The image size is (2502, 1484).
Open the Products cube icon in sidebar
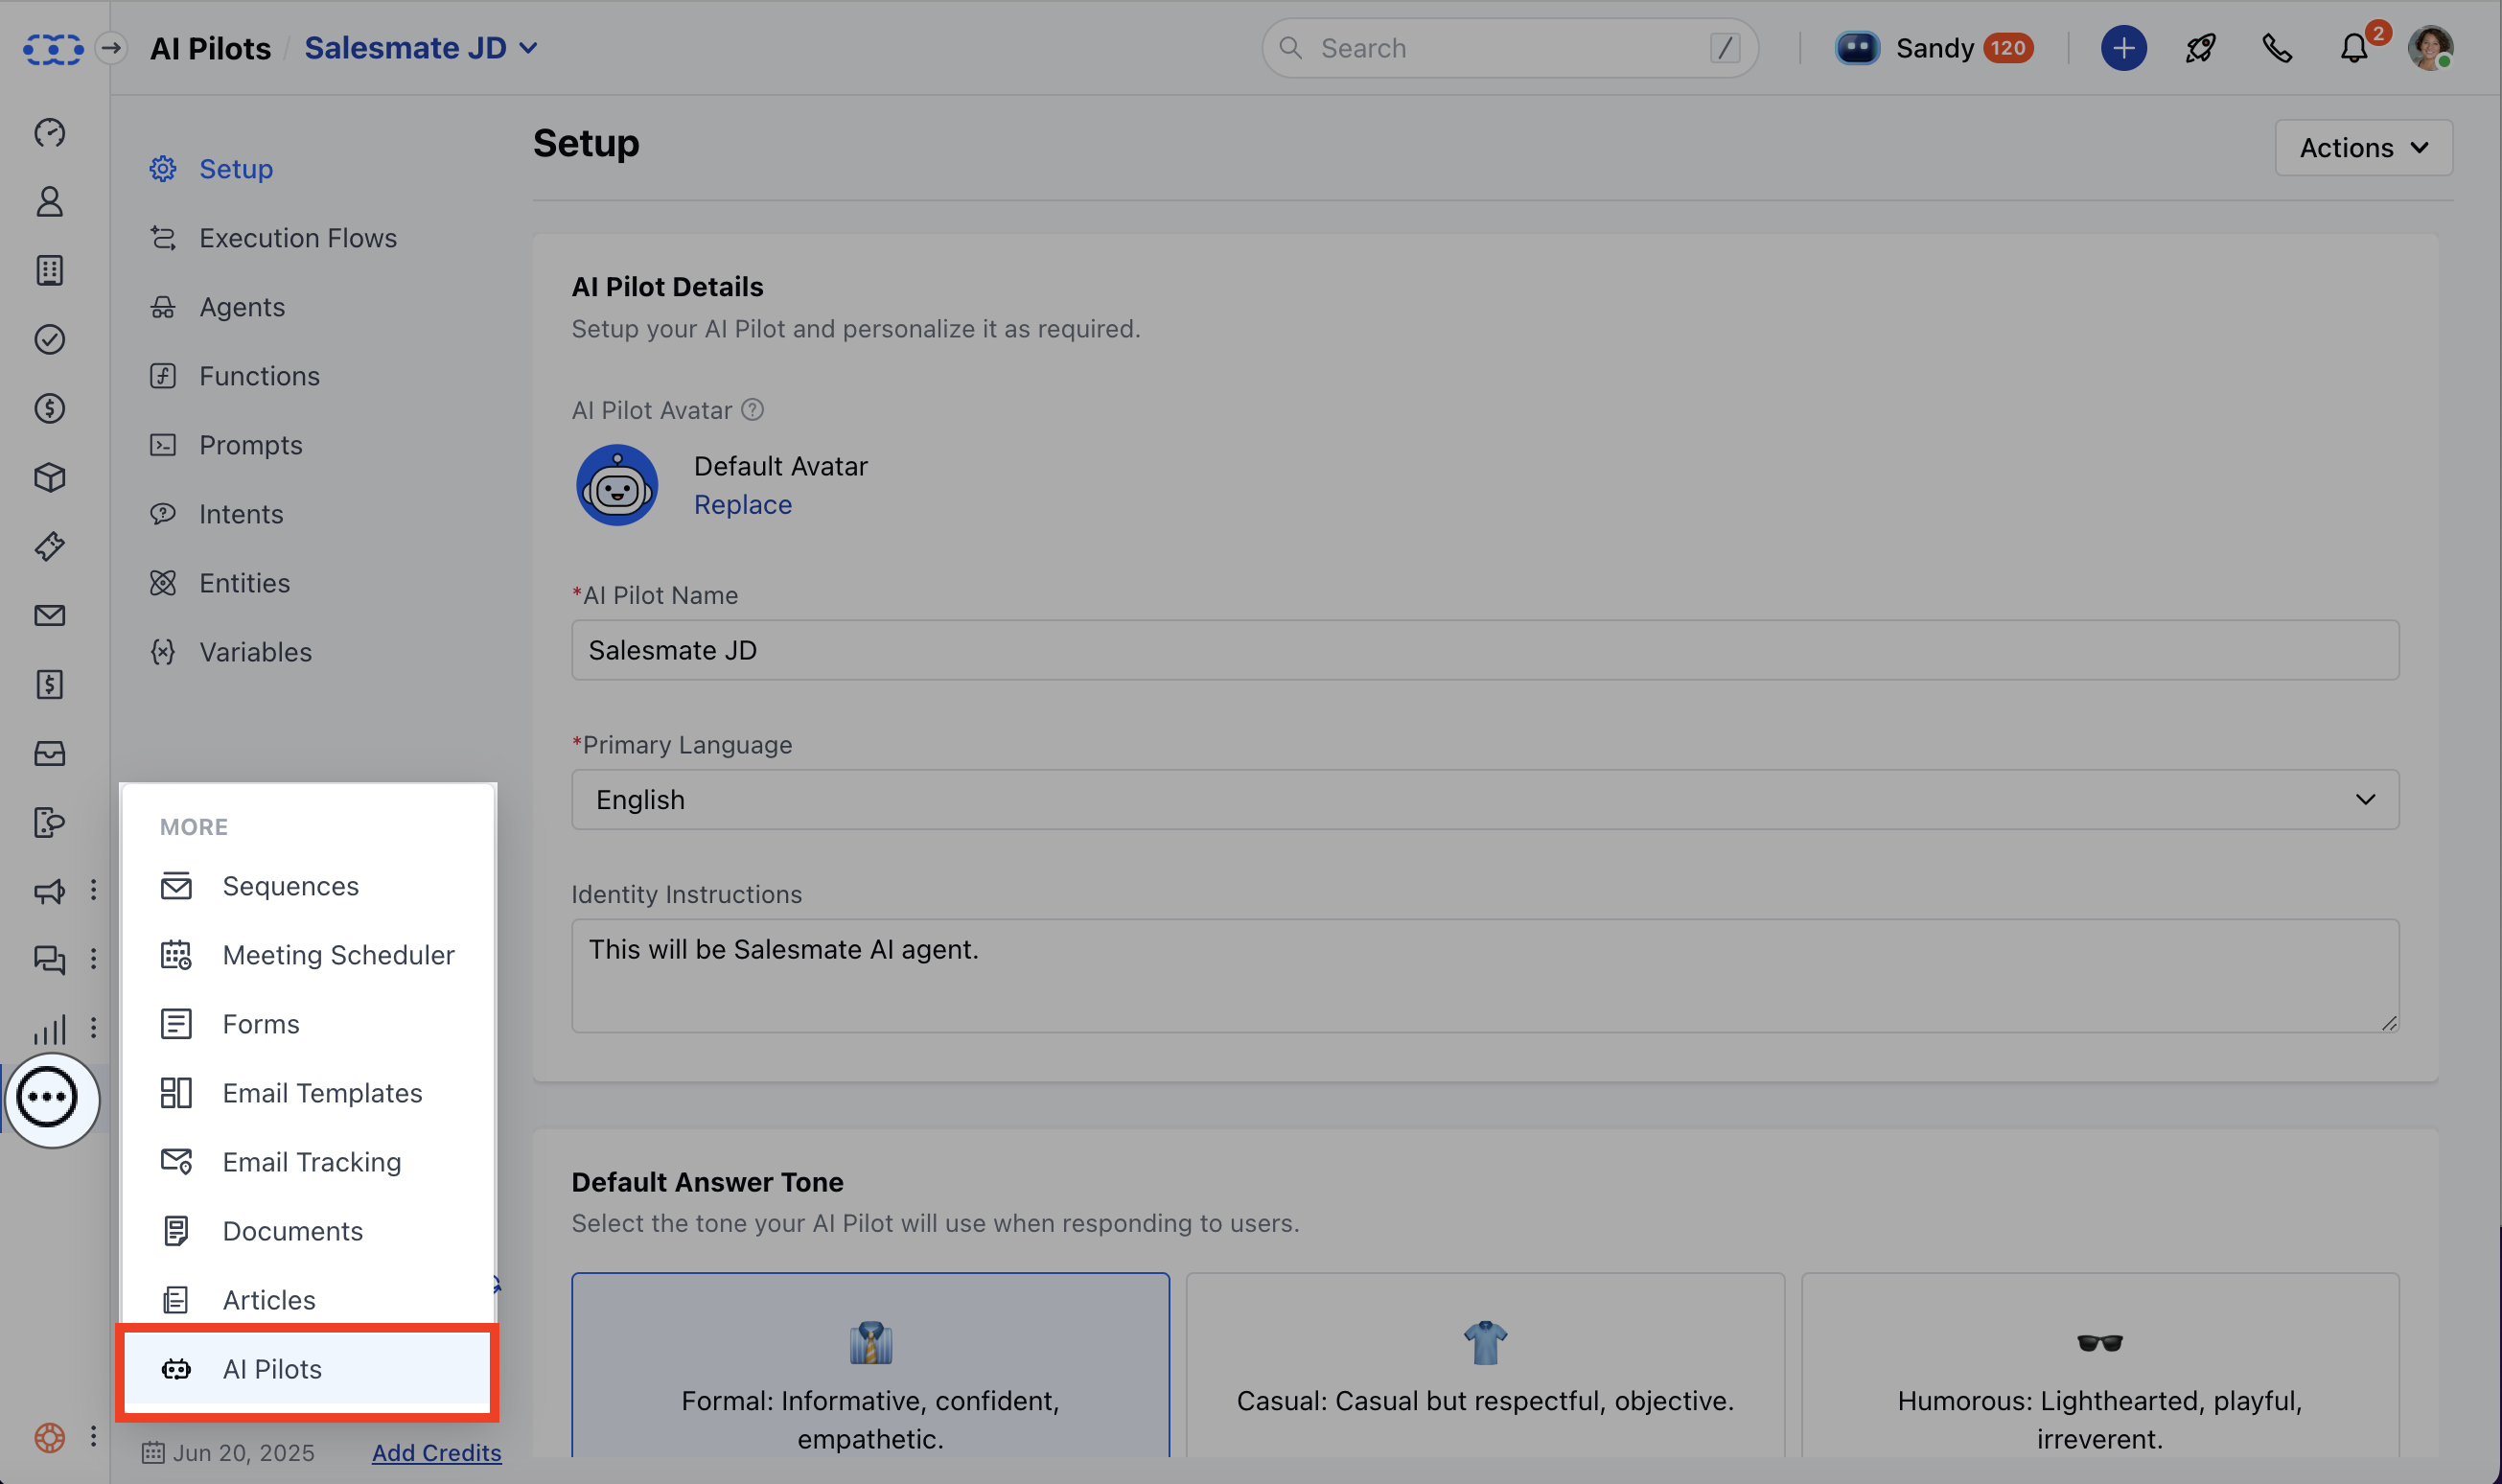(x=49, y=478)
